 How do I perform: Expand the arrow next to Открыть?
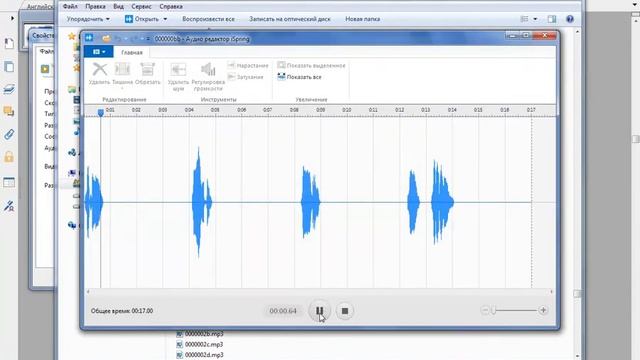coord(165,19)
